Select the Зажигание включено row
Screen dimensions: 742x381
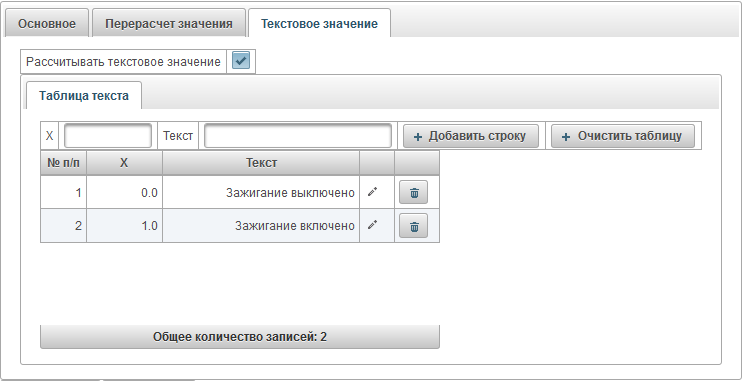click(x=240, y=226)
